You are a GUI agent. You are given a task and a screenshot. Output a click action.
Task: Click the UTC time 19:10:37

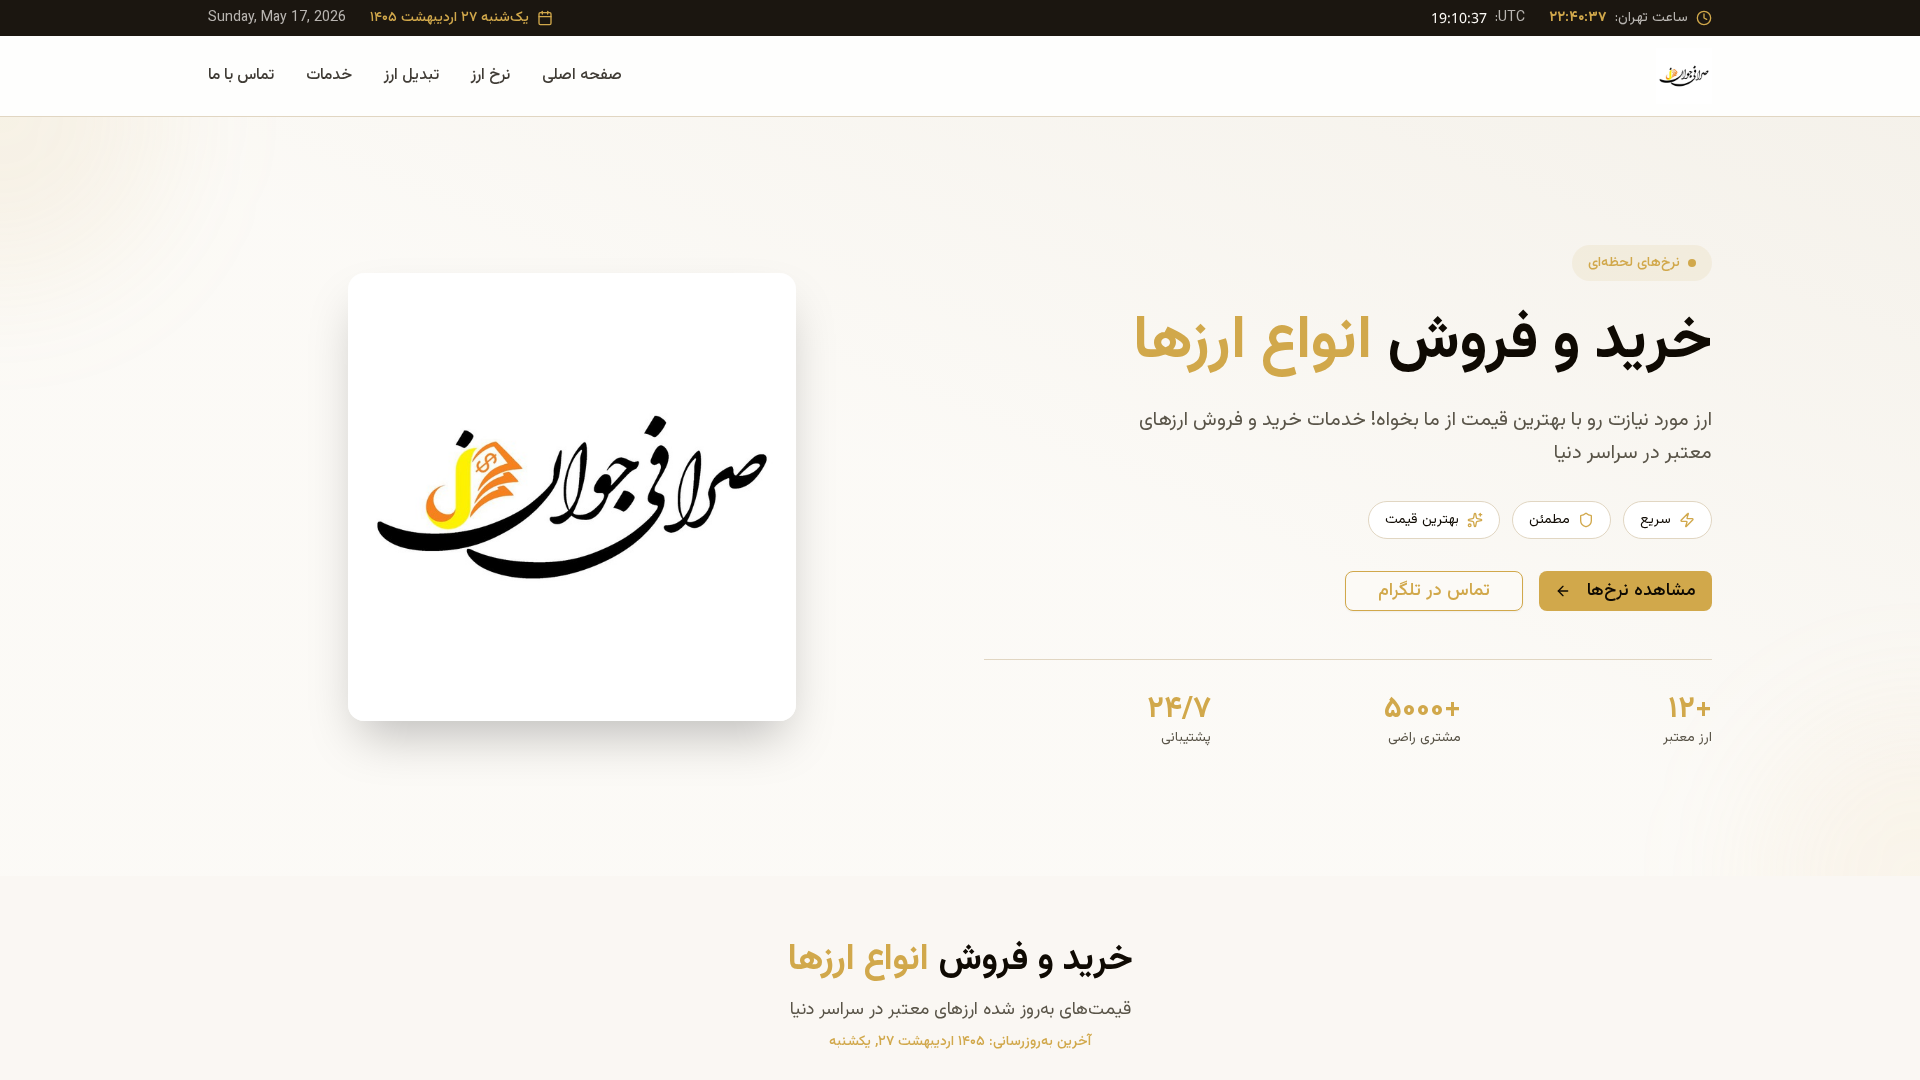click(1459, 18)
